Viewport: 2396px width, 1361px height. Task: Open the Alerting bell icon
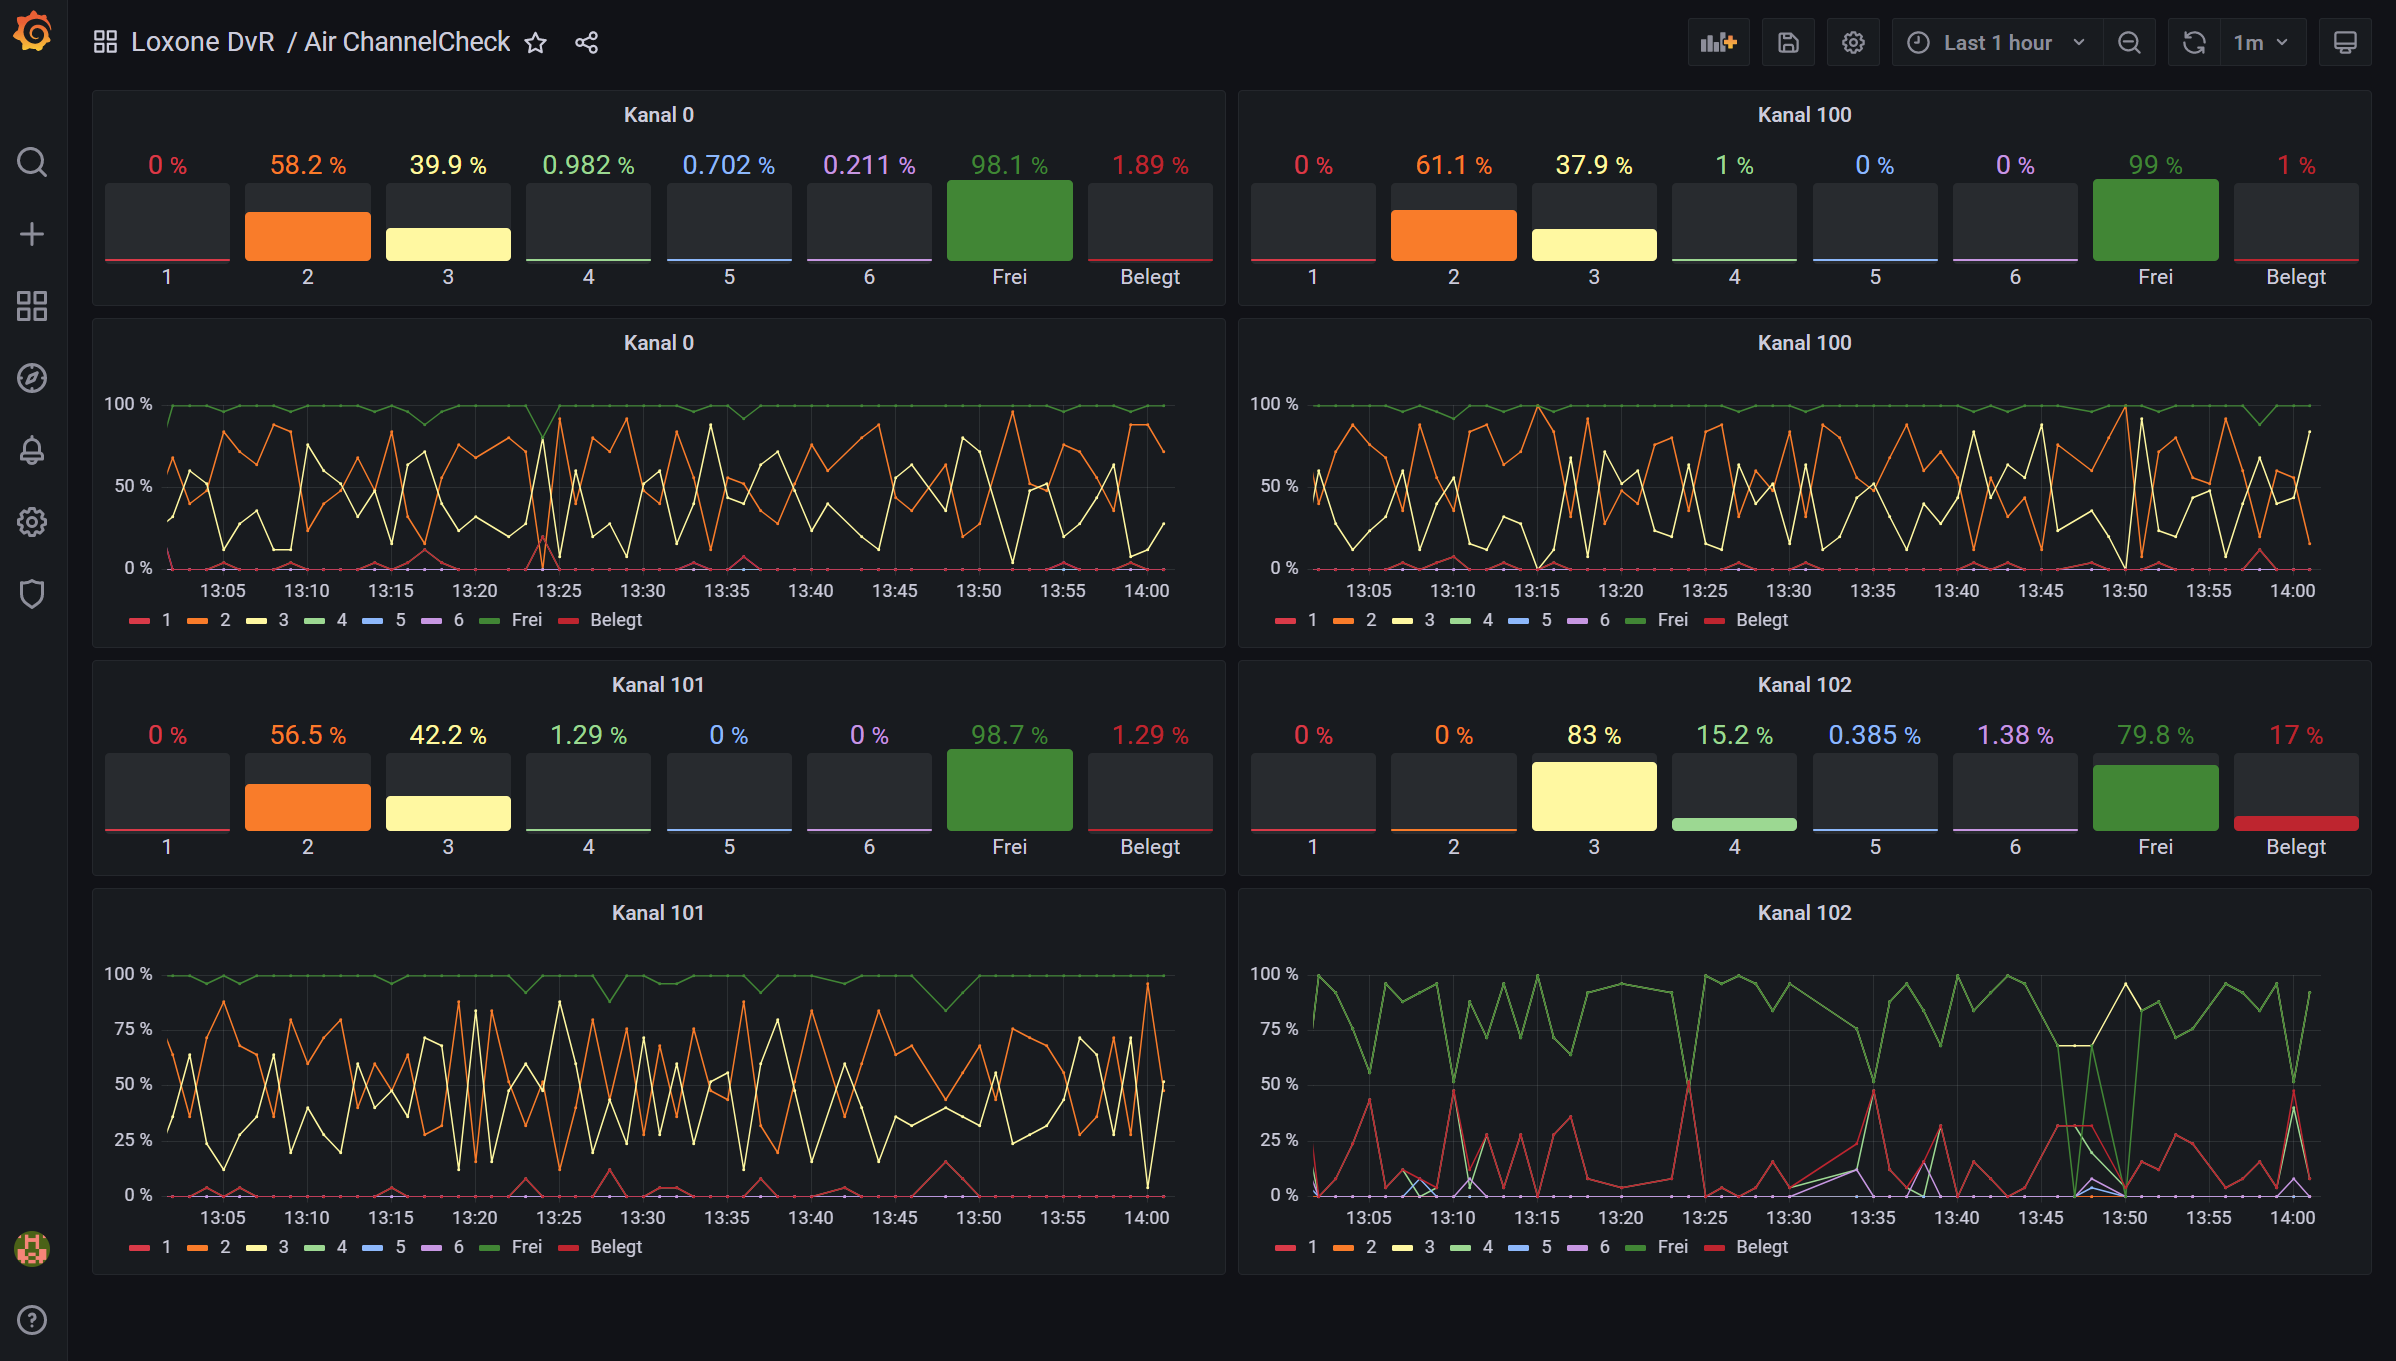(32, 450)
